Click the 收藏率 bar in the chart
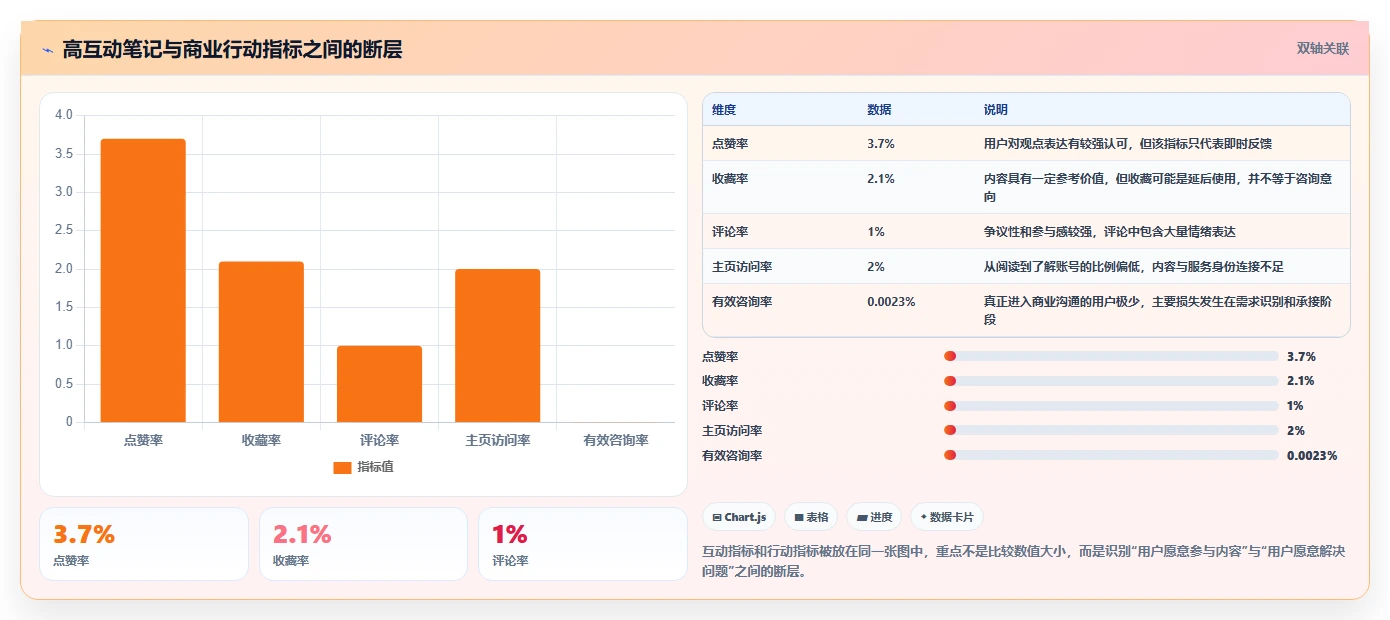 point(261,342)
